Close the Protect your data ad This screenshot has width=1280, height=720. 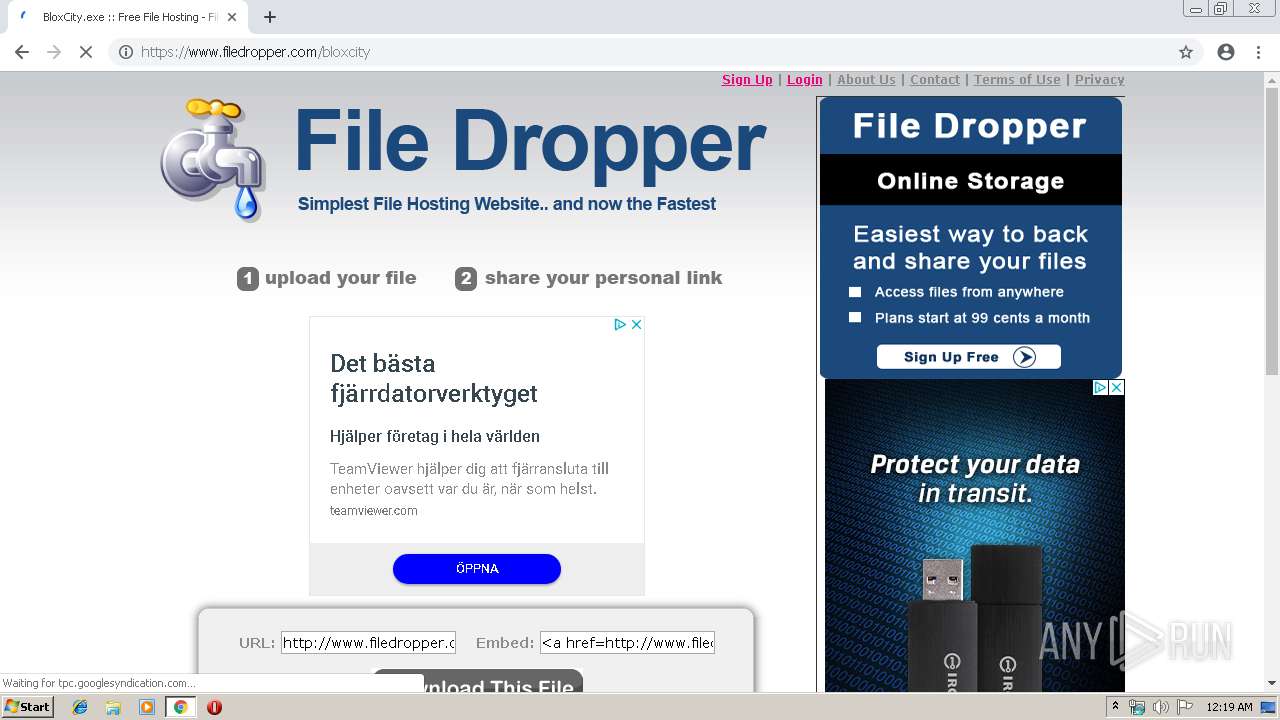(x=1117, y=388)
